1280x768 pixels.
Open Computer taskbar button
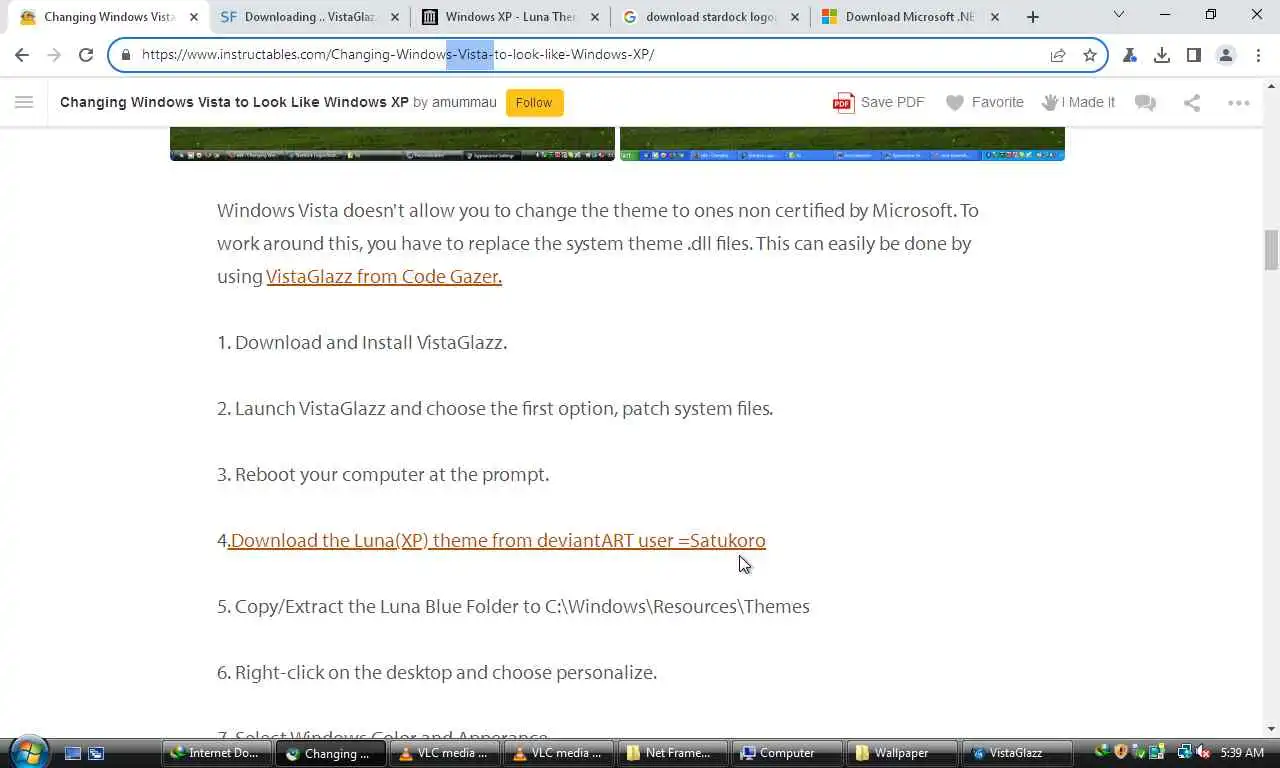click(x=786, y=753)
